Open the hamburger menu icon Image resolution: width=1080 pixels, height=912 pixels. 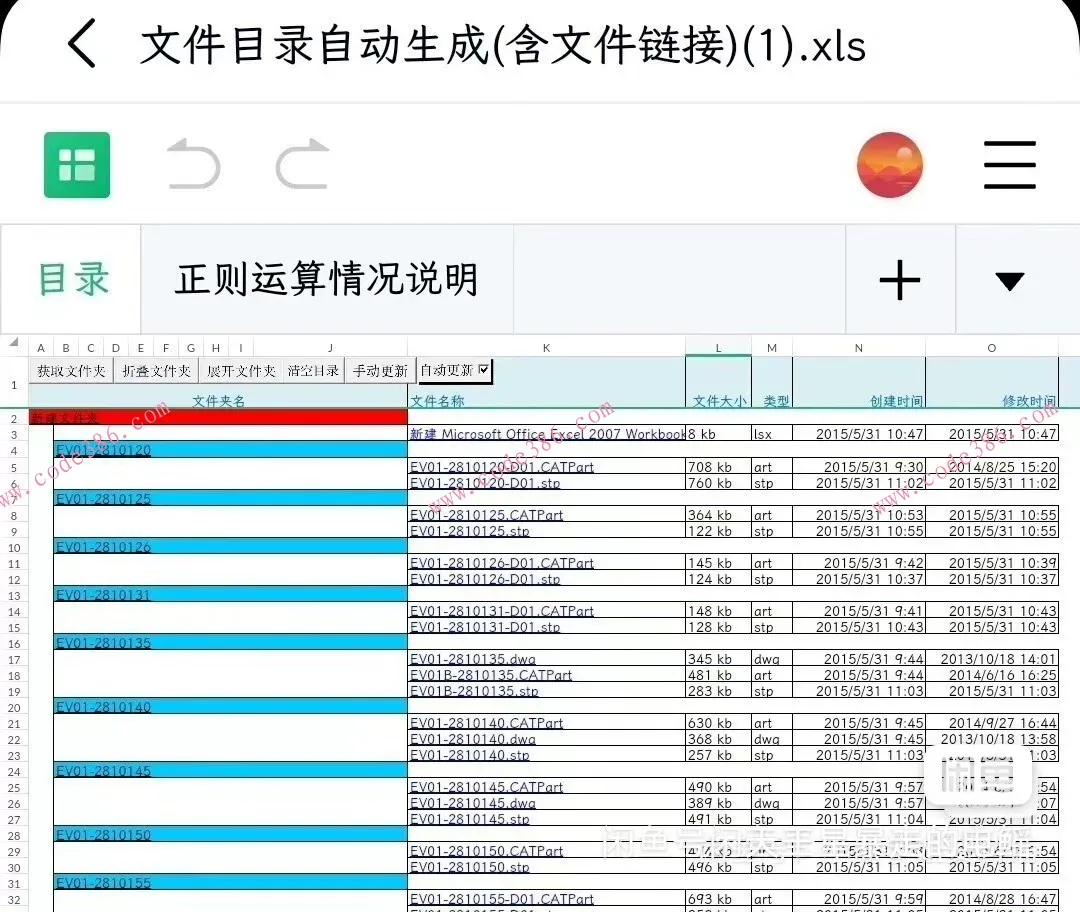(x=1009, y=164)
